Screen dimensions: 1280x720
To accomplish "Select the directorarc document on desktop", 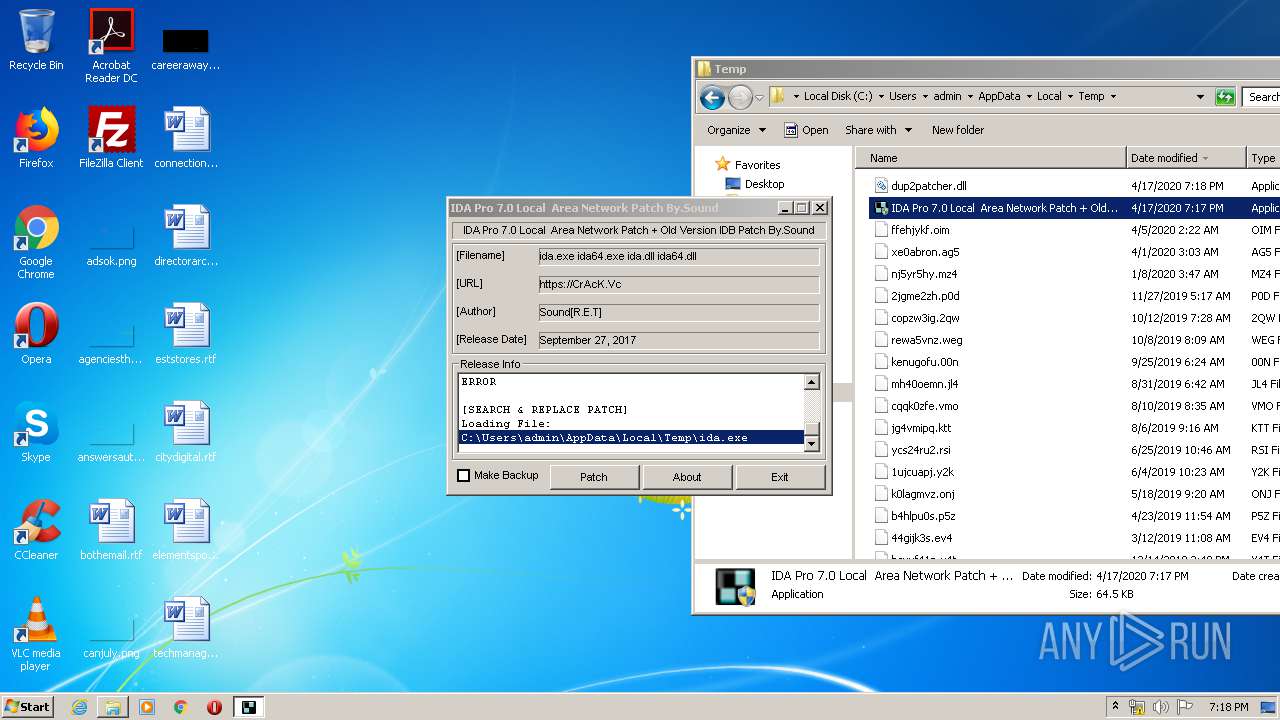I will [x=186, y=236].
